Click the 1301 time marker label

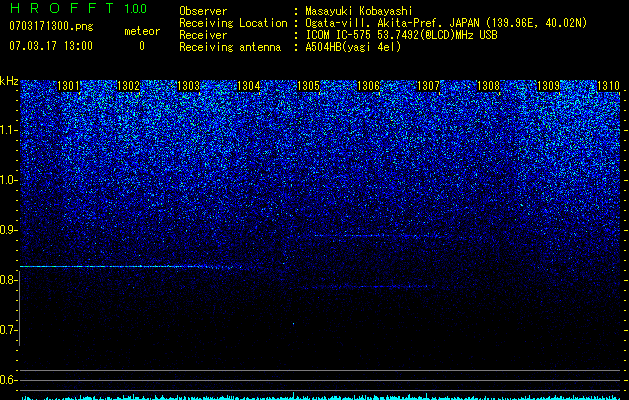69,85
